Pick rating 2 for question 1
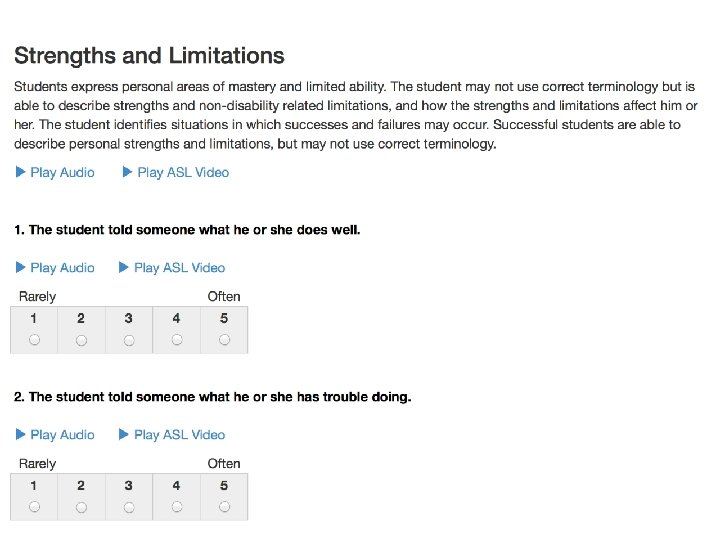This screenshot has width=720, height=540. [81, 340]
